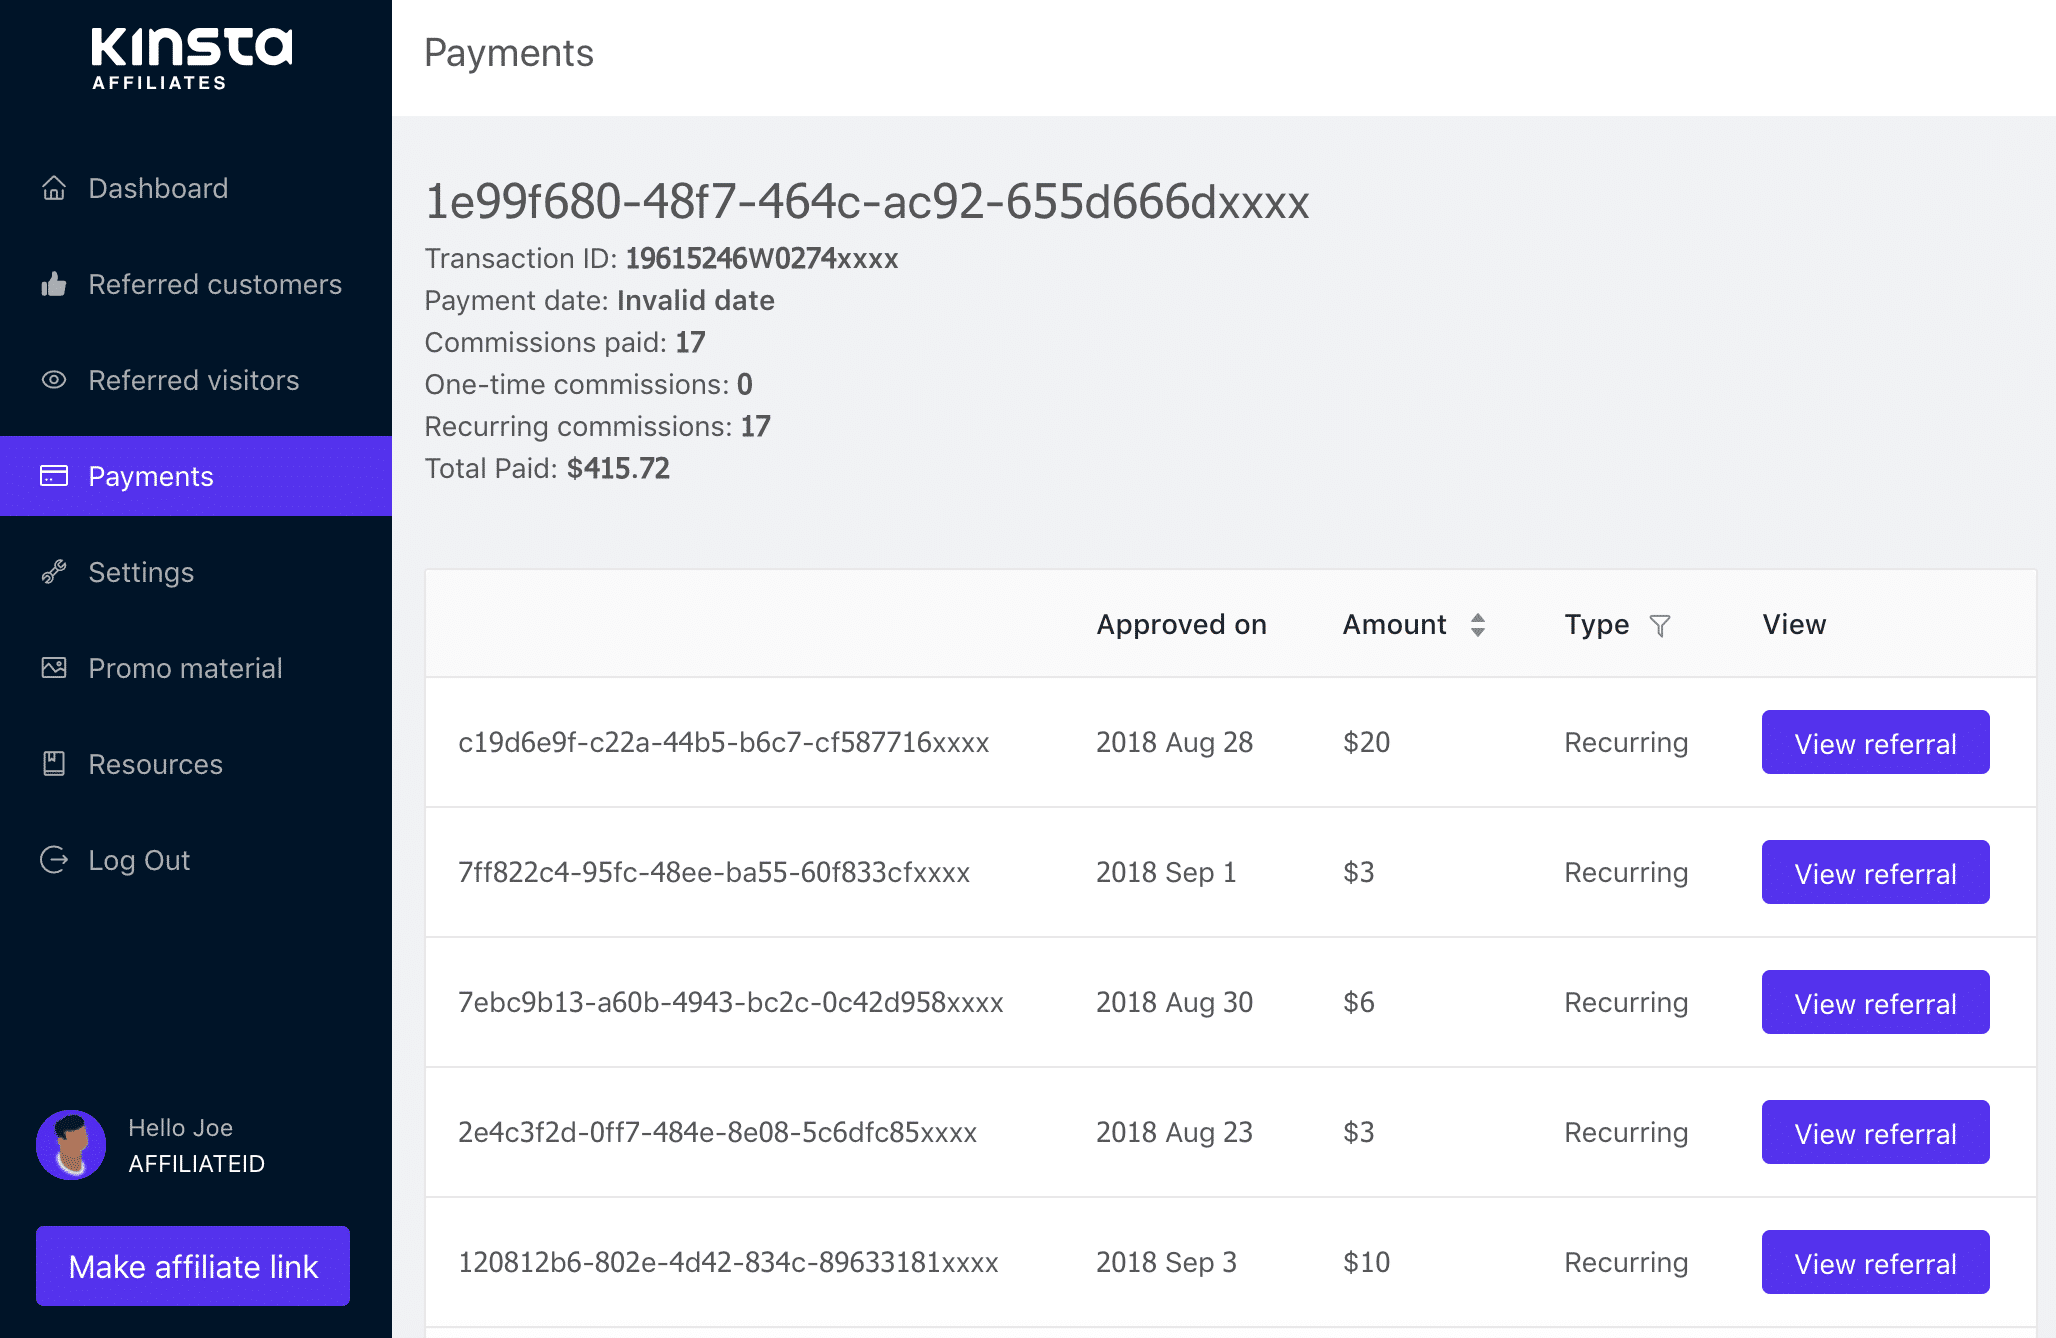The height and width of the screenshot is (1338, 2056).
Task: Click the image icon beside Promo material
Action: point(54,668)
